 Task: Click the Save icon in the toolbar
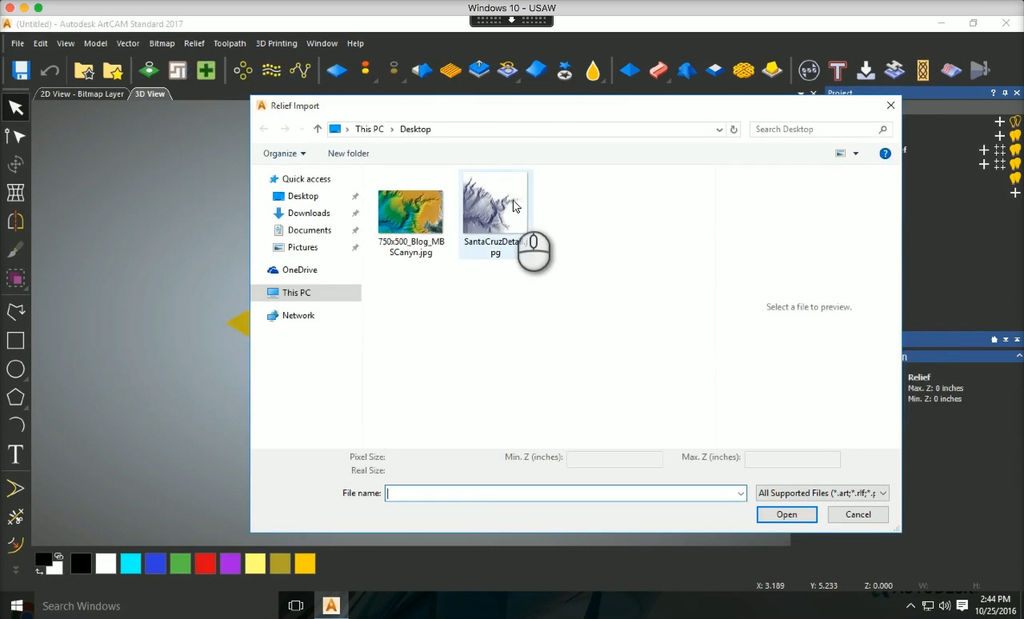[x=21, y=70]
